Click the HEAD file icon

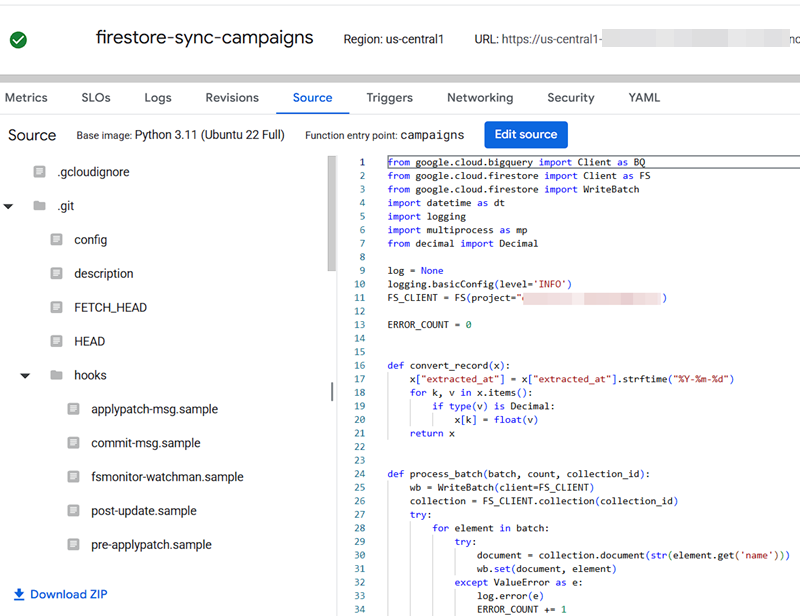point(56,341)
